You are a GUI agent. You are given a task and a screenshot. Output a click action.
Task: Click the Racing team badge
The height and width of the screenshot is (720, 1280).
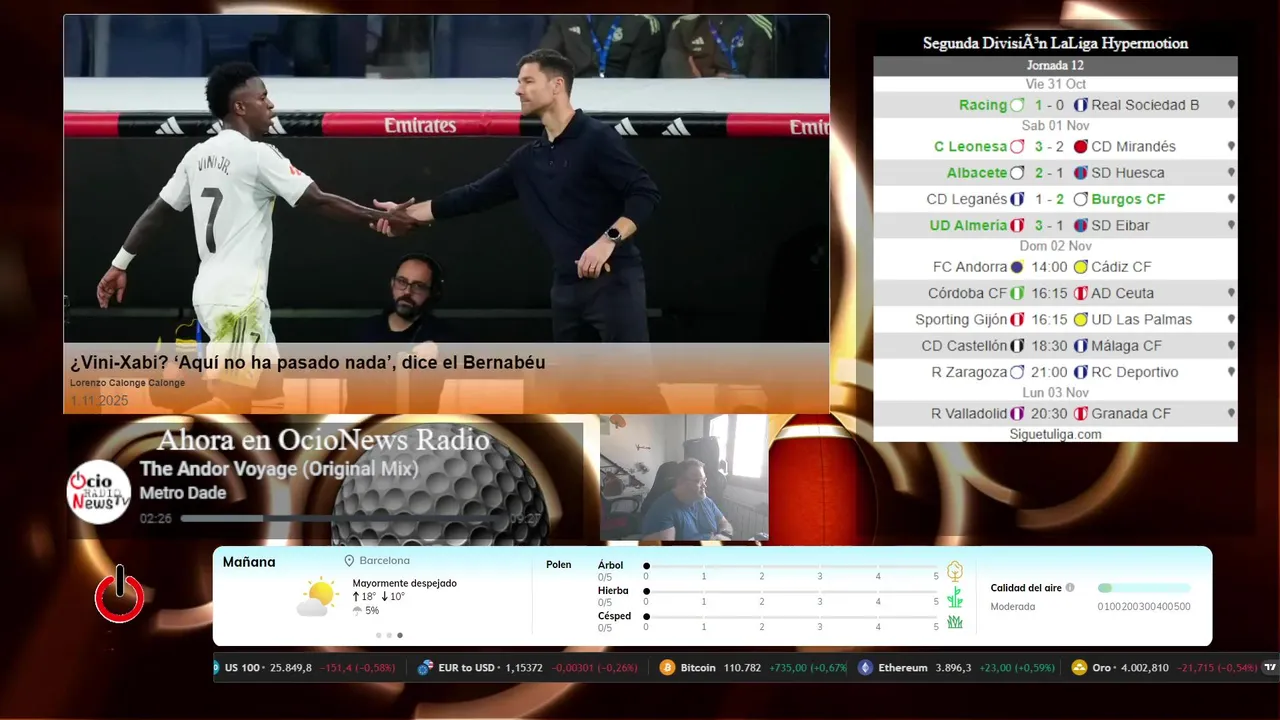click(1017, 105)
